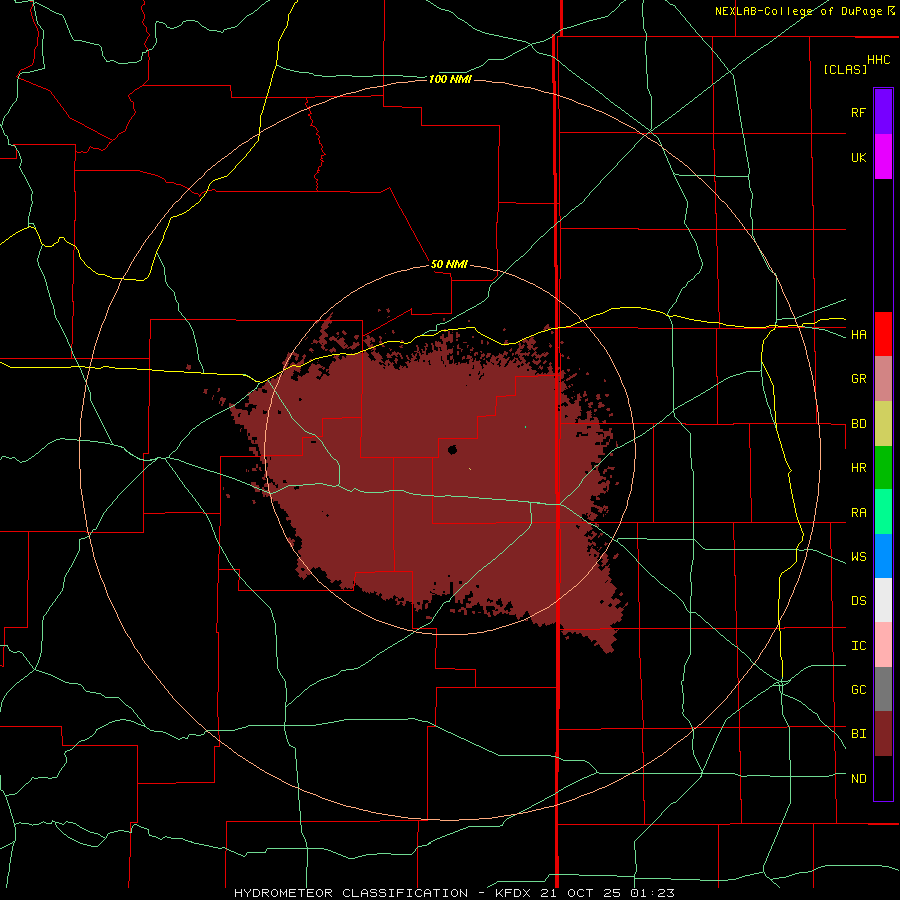
Task: Click the WS legend label
Action: [858, 557]
